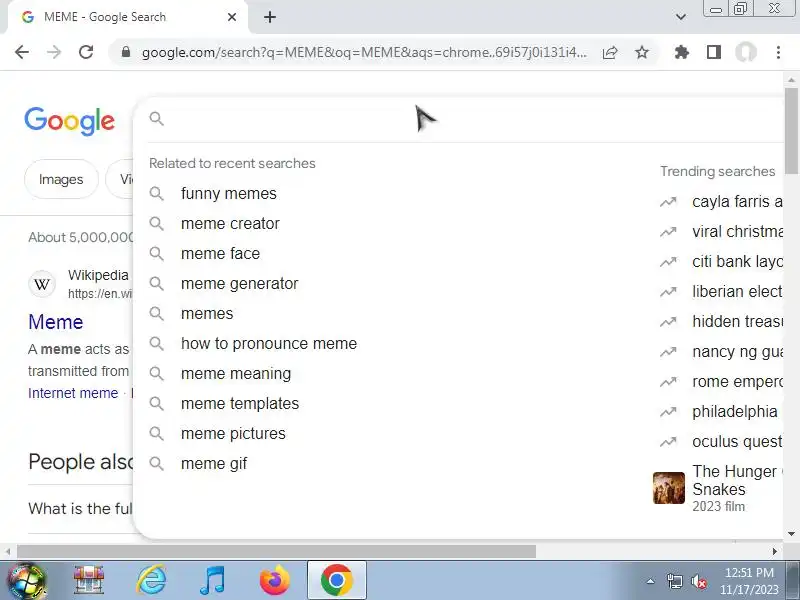Click The Hunger Games film thumbnail
800x600 pixels.
tap(669, 488)
